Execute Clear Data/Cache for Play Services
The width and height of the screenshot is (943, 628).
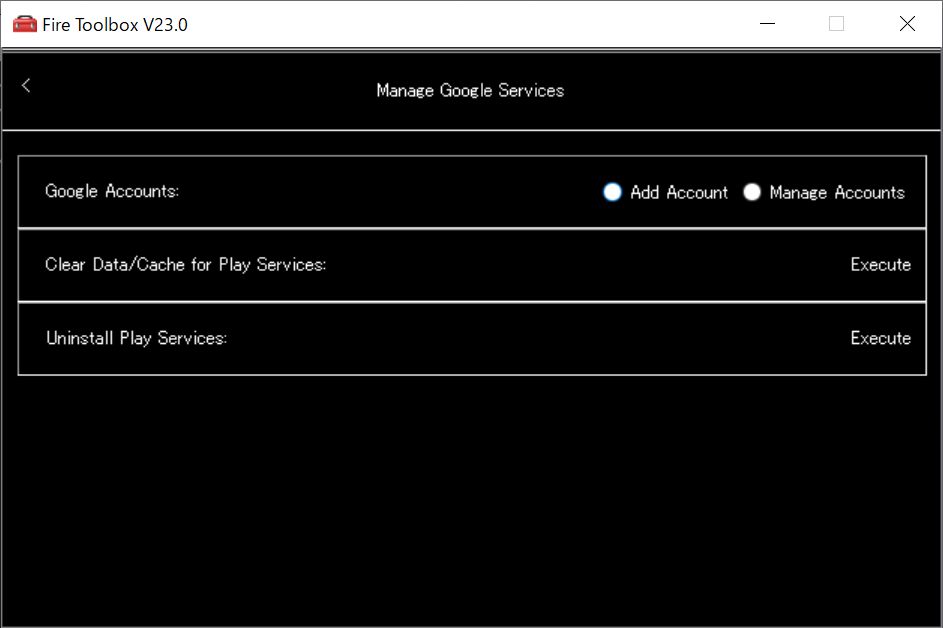coord(880,265)
